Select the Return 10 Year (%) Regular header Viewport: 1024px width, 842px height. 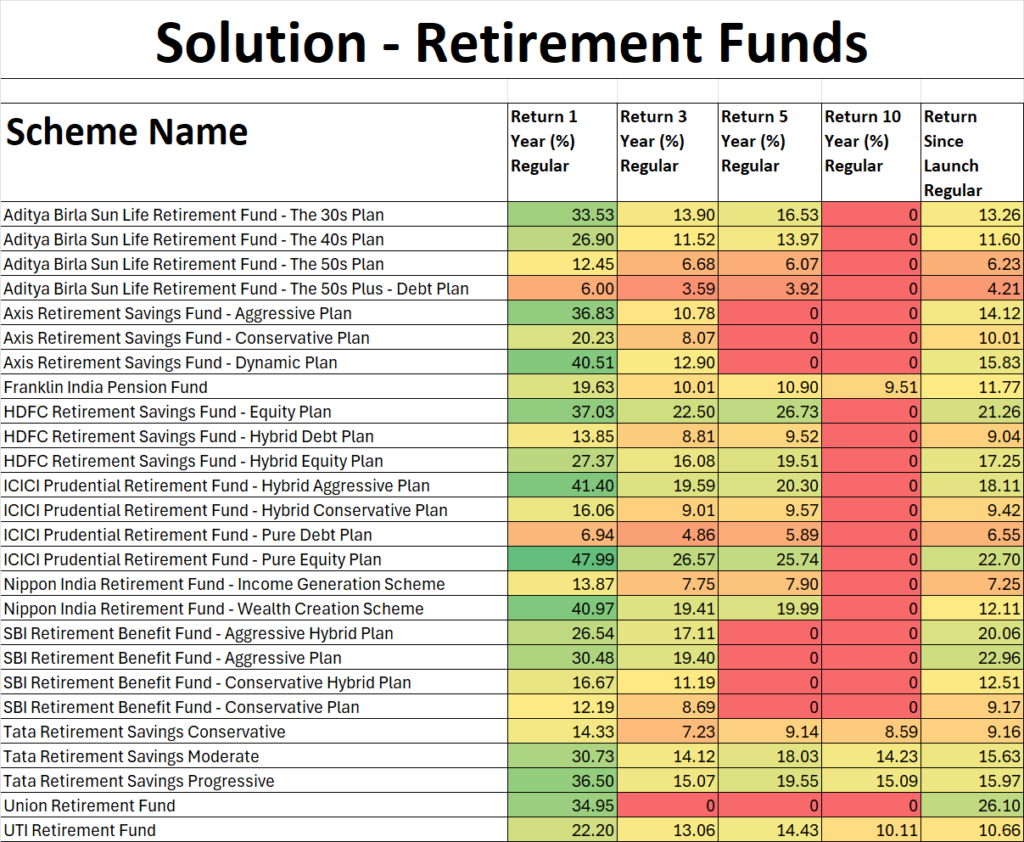(x=871, y=152)
